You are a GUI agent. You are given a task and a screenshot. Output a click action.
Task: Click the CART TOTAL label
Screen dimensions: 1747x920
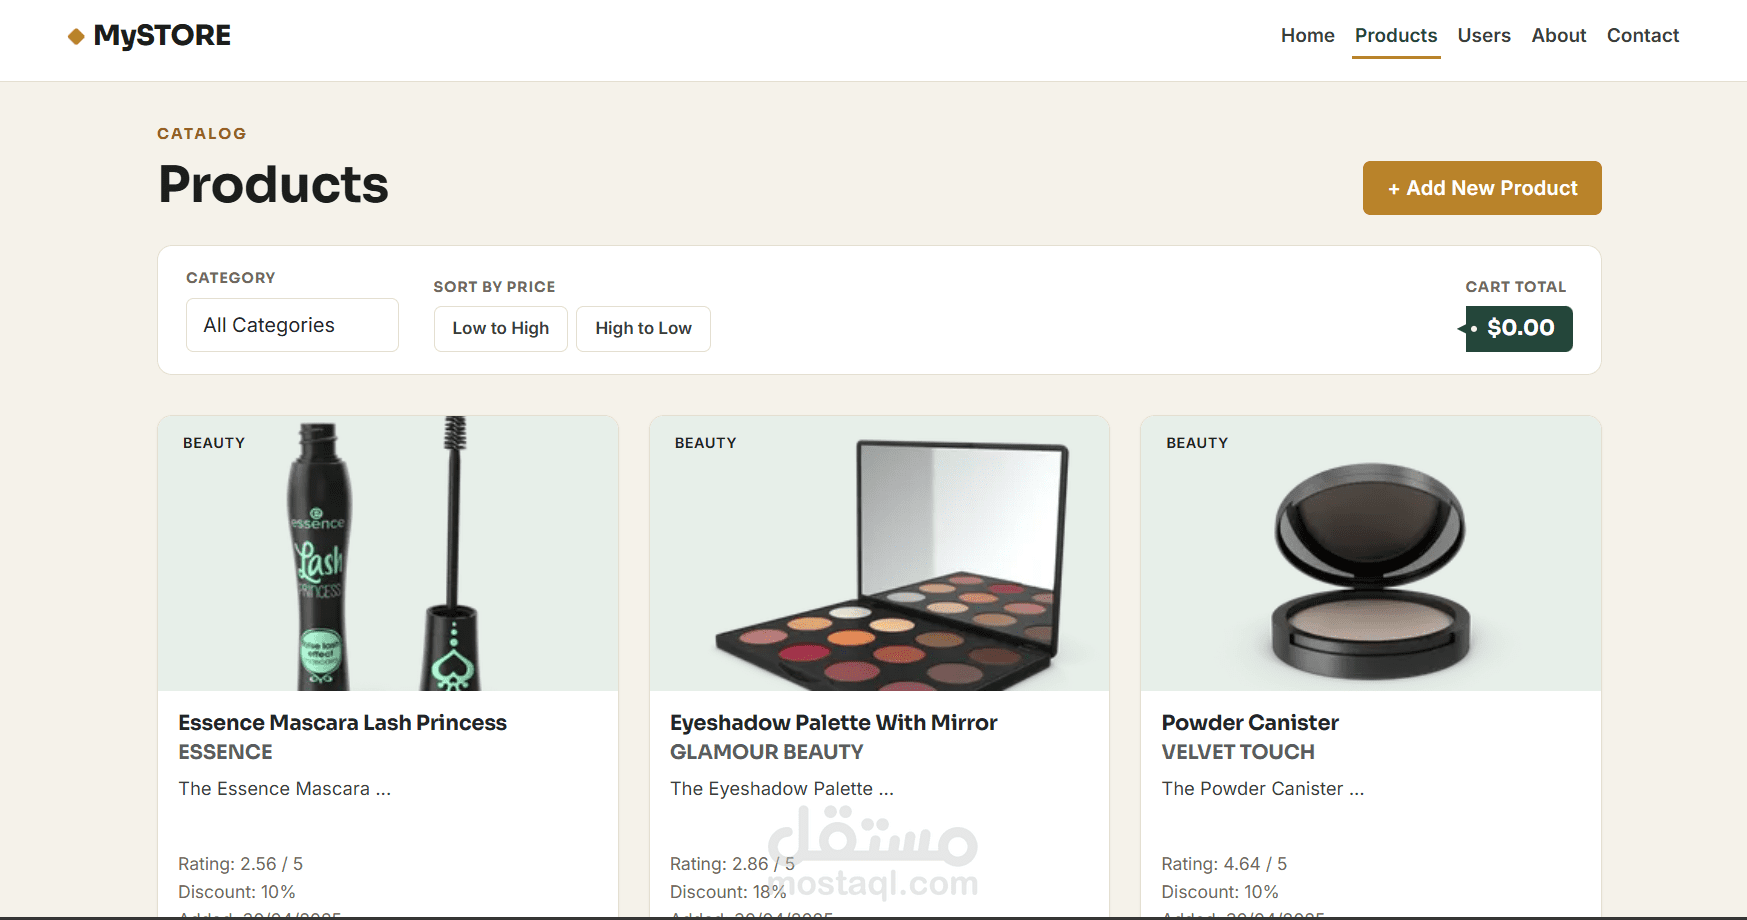1516,287
